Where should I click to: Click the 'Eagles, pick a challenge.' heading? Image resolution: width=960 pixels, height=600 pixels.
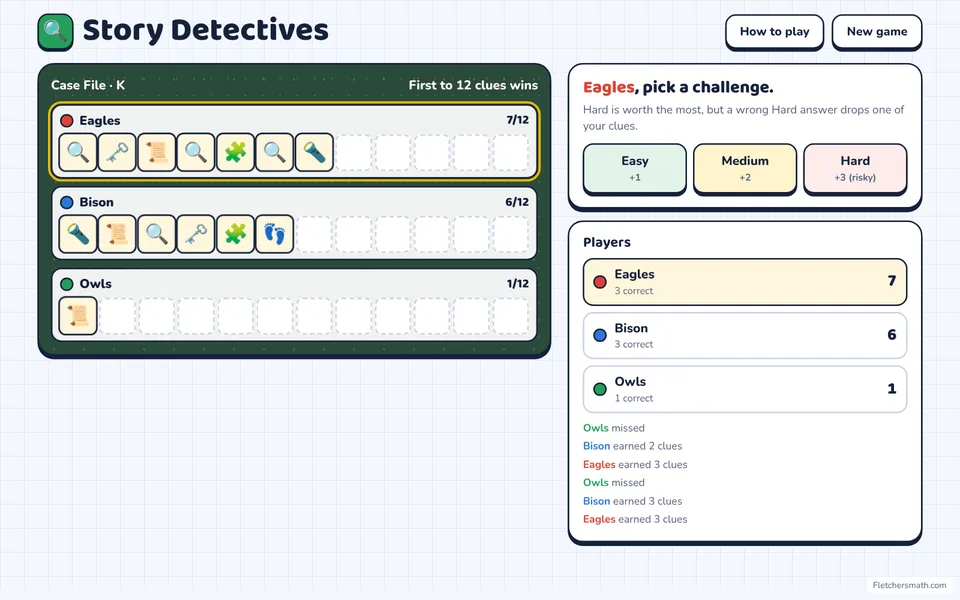click(678, 88)
